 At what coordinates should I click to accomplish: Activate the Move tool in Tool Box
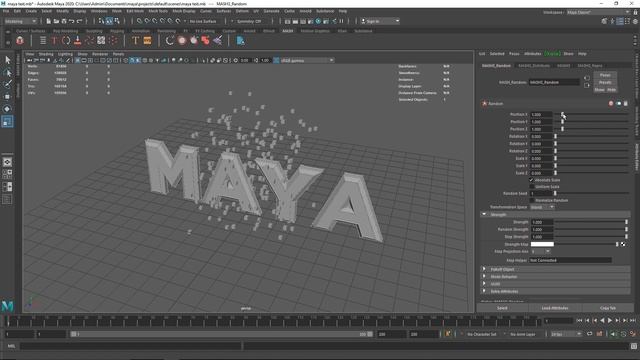(7, 97)
